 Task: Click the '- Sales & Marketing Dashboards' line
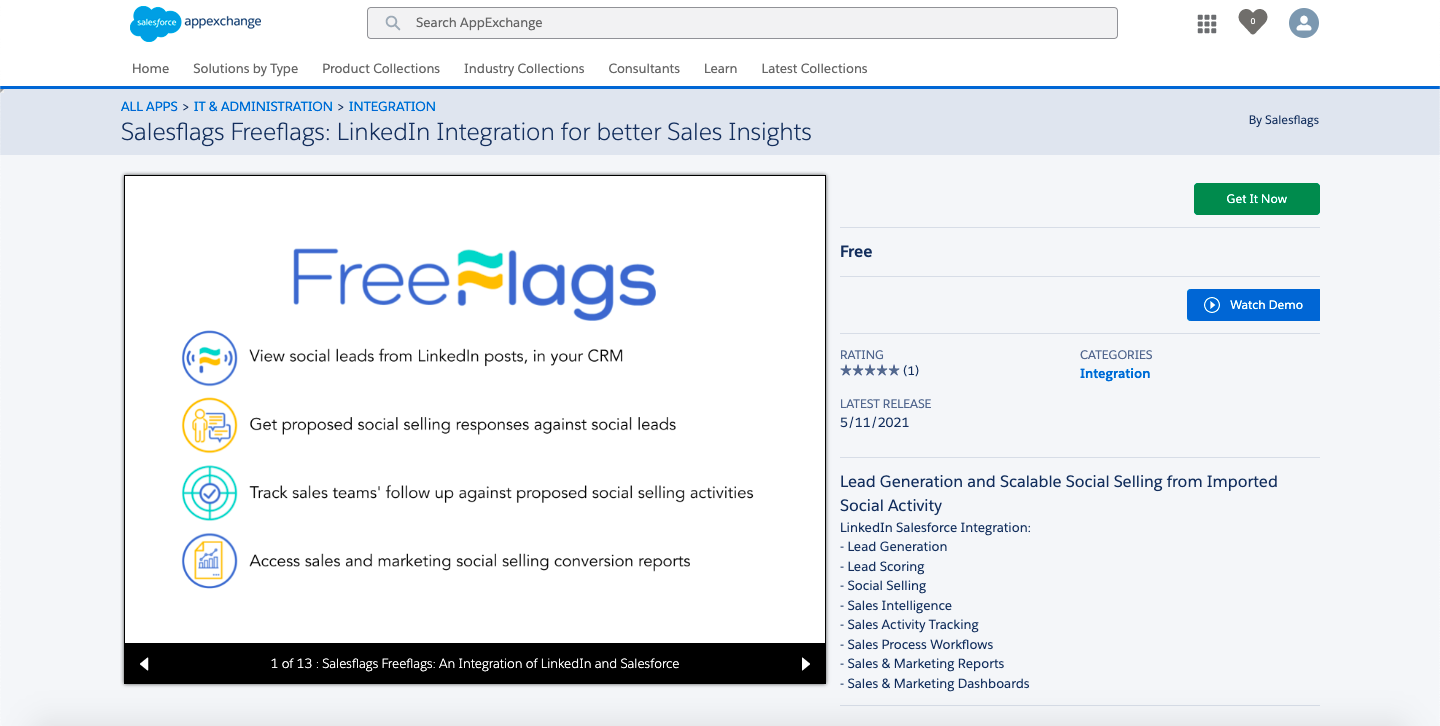935,684
